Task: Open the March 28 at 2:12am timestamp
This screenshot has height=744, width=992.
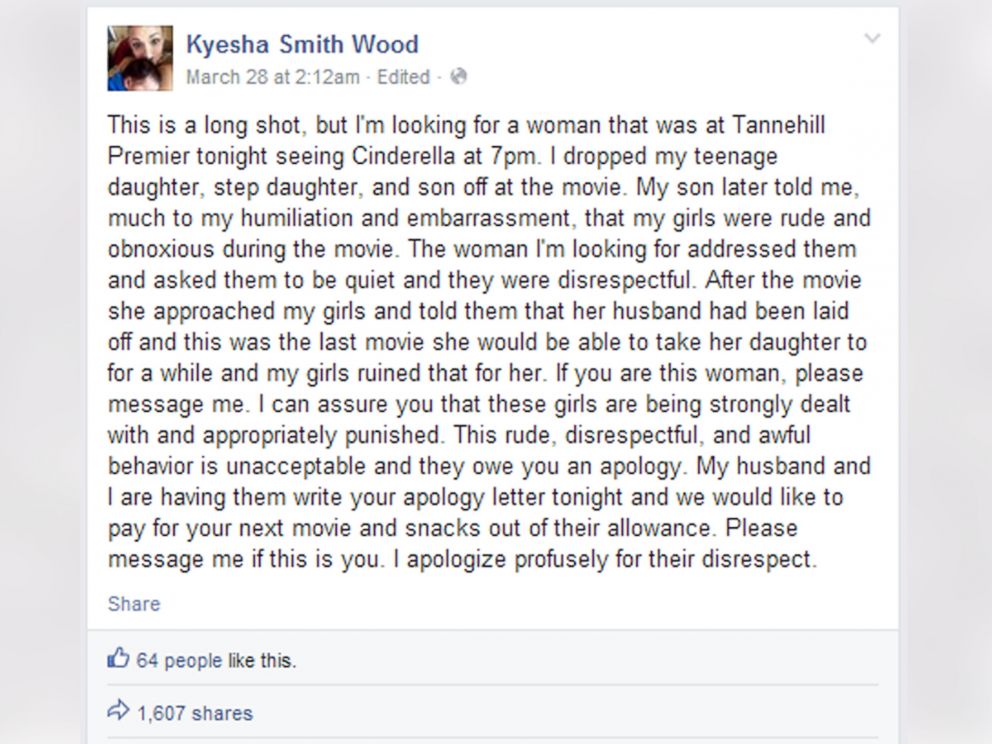Action: pos(273,77)
